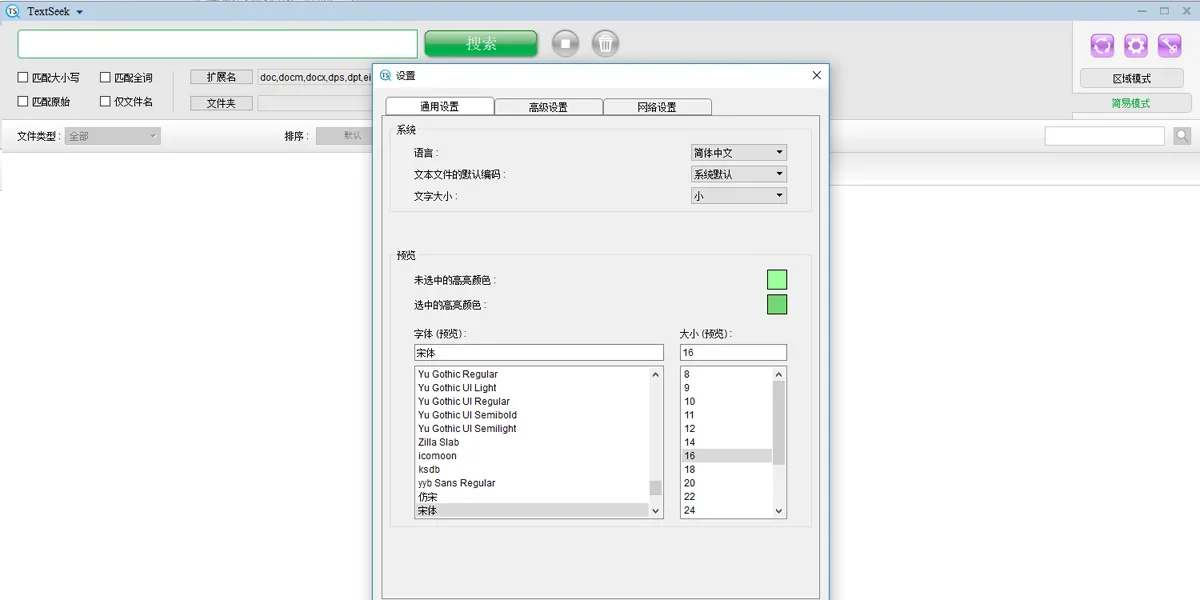Select font yyb Sans Regular

[532, 483]
